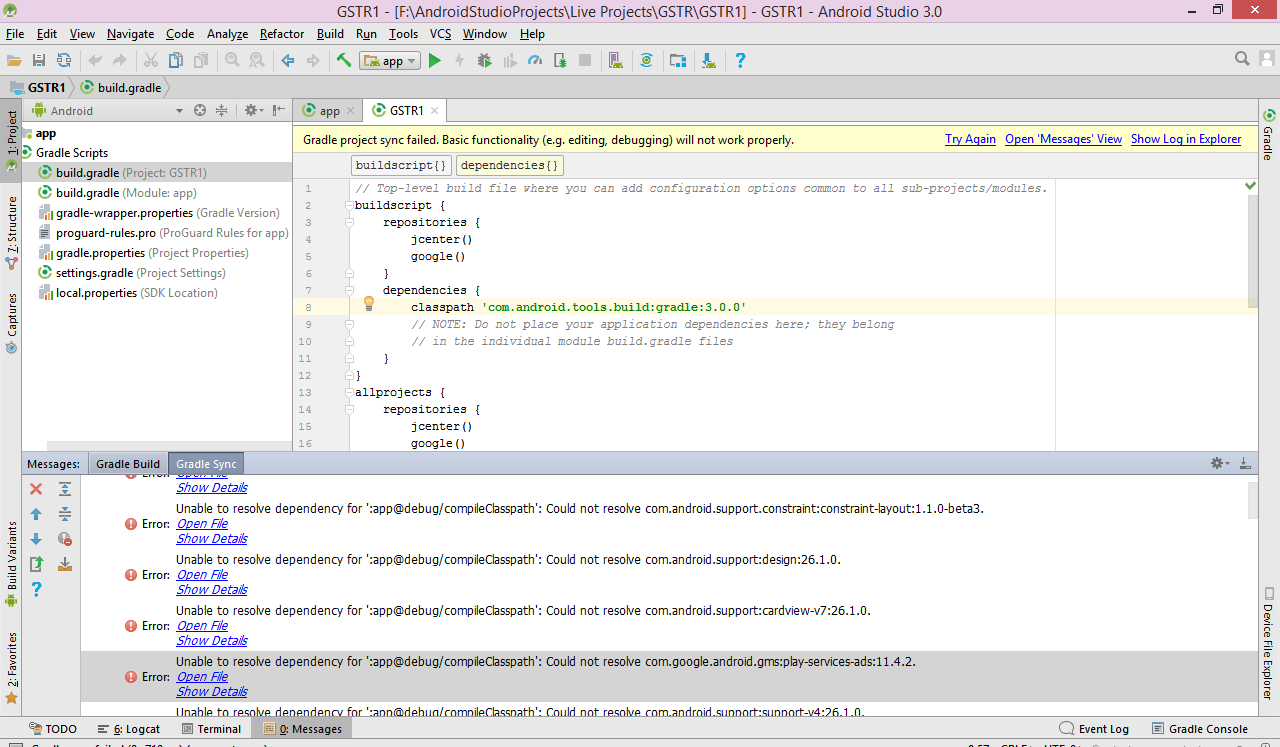1280x747 pixels.
Task: Open the File menu
Action: pos(15,34)
